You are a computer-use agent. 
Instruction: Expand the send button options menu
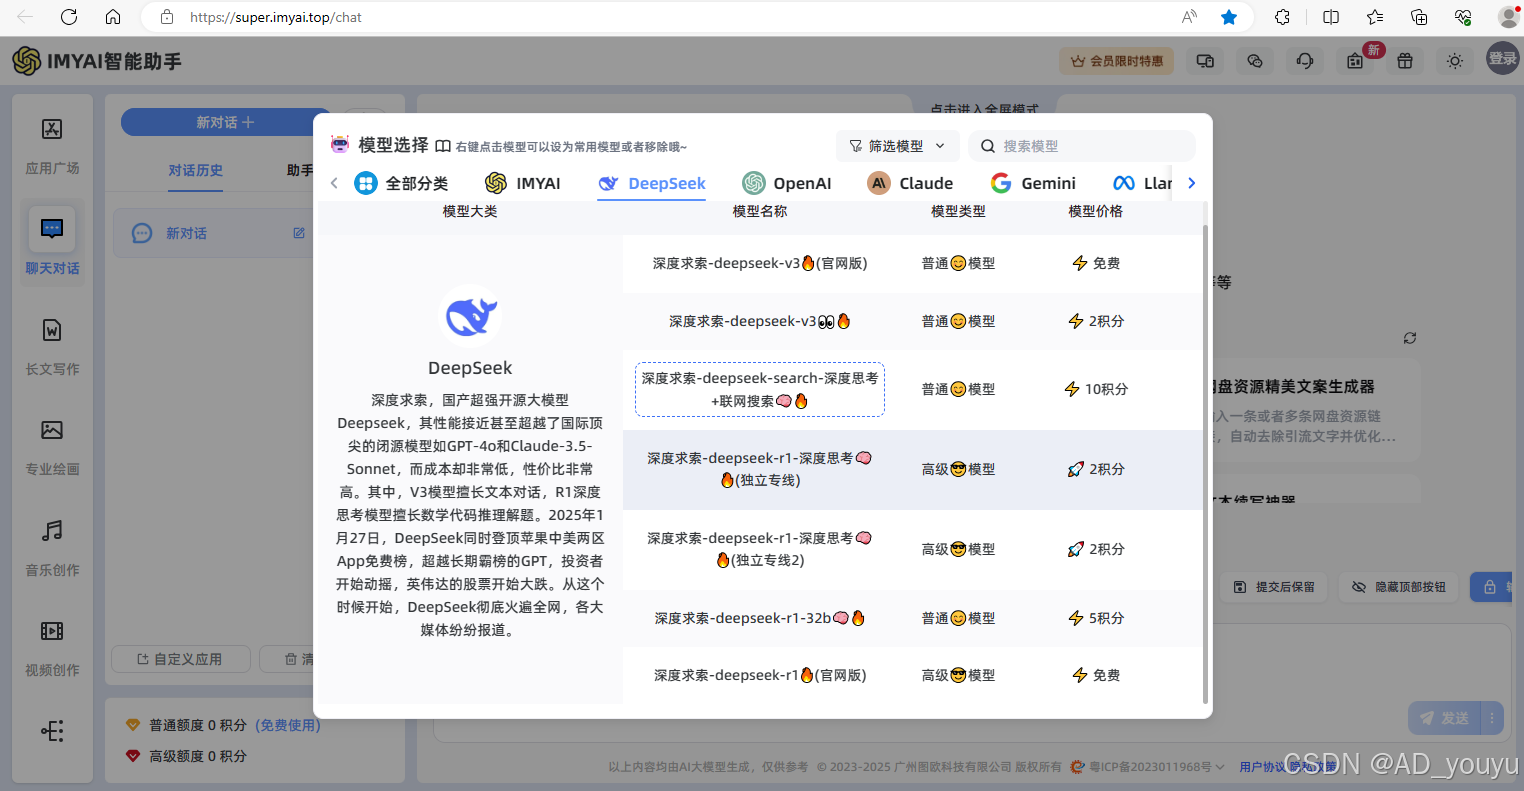1491,718
